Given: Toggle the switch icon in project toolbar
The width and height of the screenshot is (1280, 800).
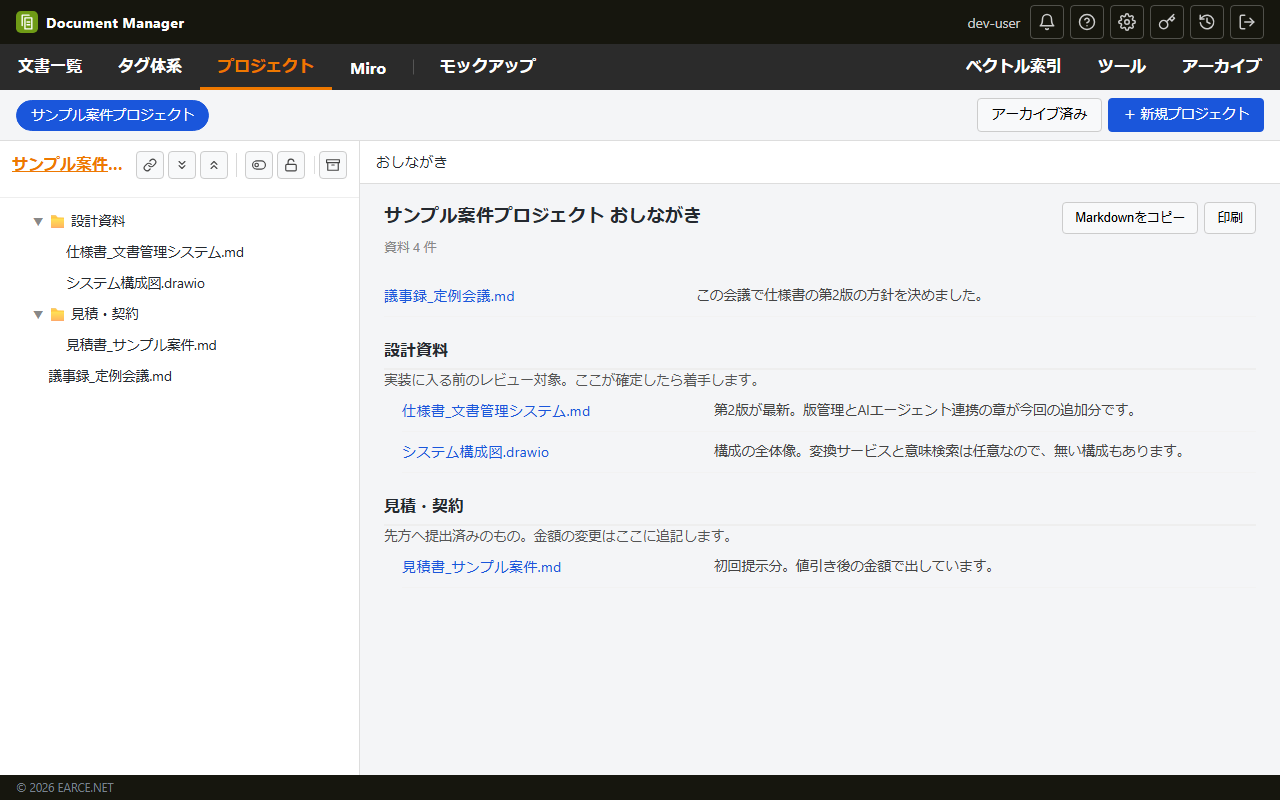Looking at the screenshot, I should pos(259,165).
